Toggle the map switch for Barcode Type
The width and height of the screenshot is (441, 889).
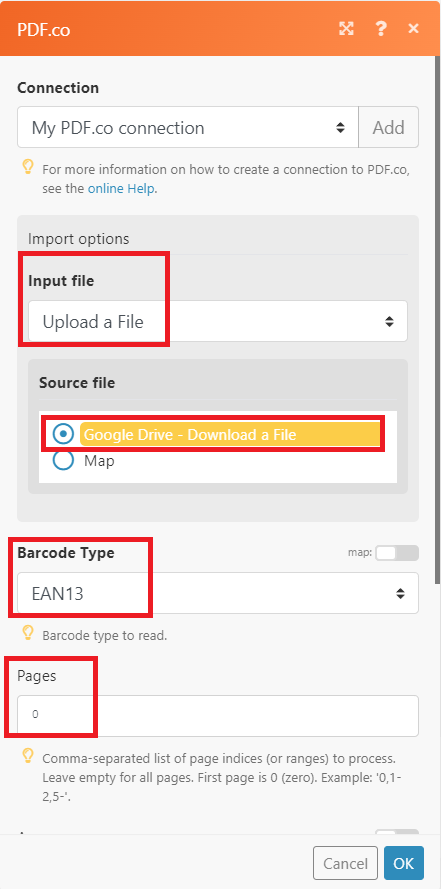[397, 553]
